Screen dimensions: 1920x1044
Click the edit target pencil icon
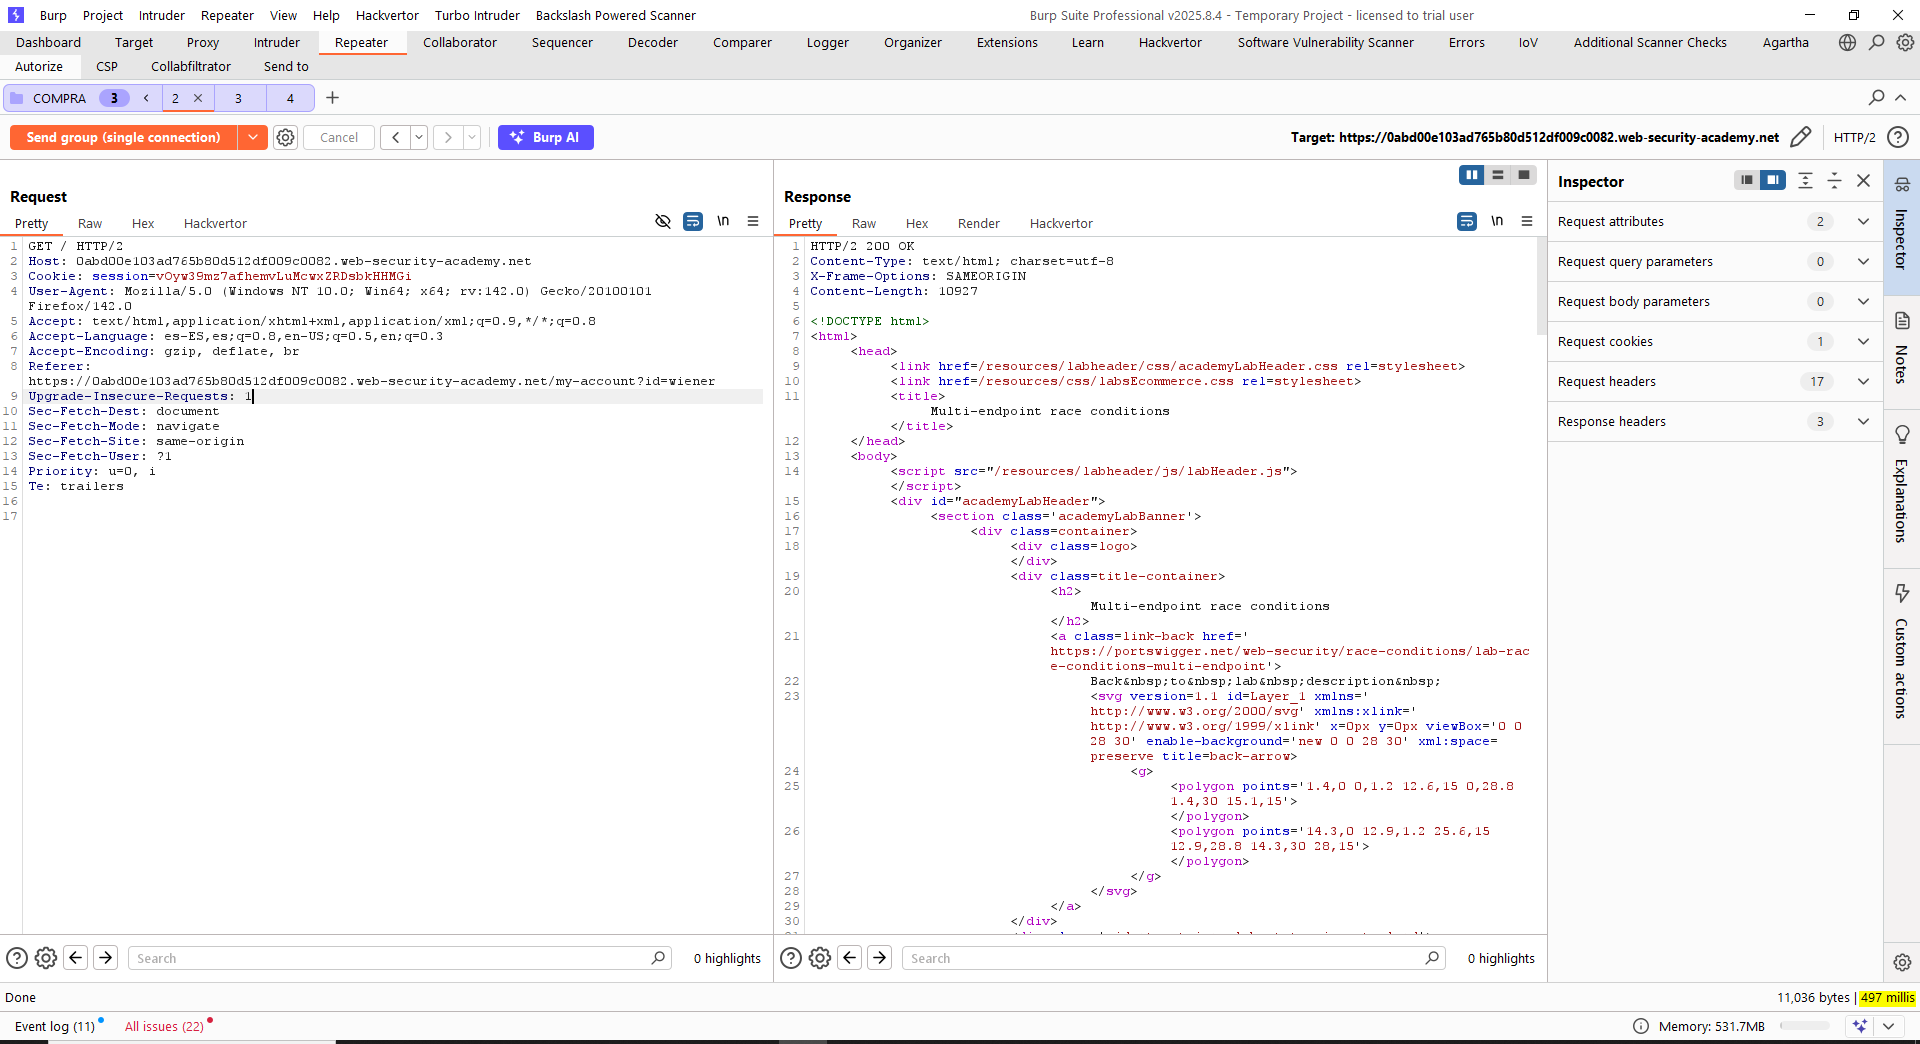coord(1800,138)
